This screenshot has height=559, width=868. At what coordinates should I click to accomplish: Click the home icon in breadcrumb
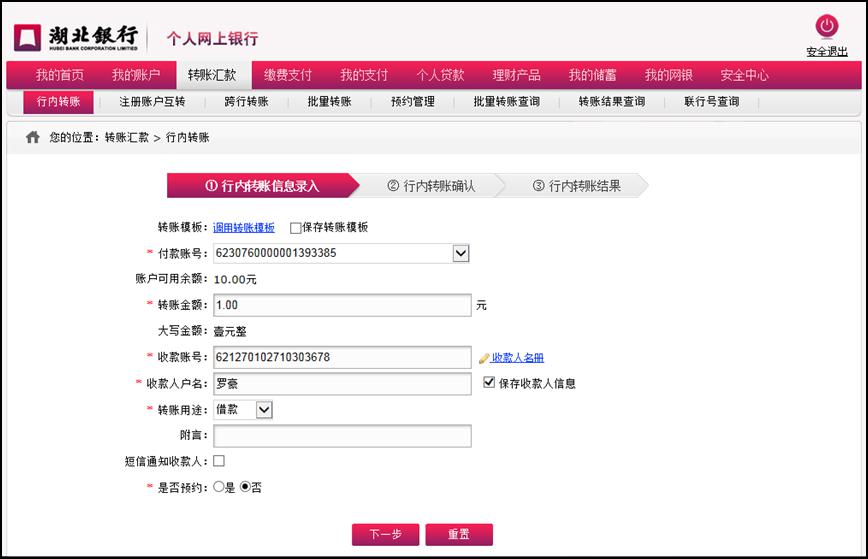point(32,137)
